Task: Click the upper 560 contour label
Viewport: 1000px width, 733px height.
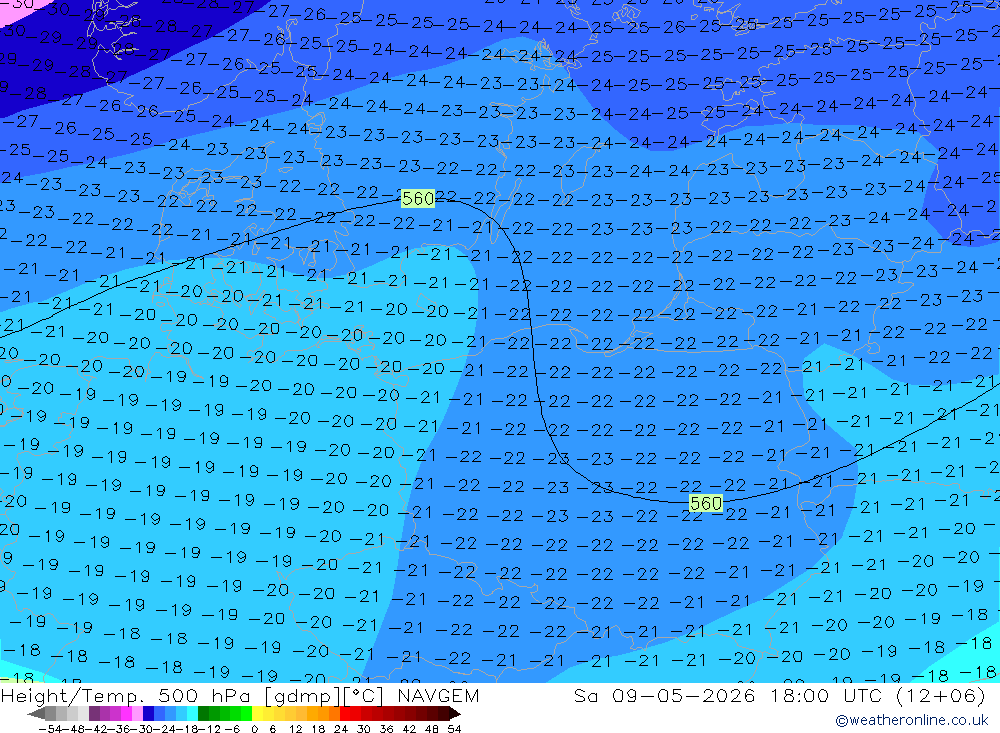Action: point(418,198)
